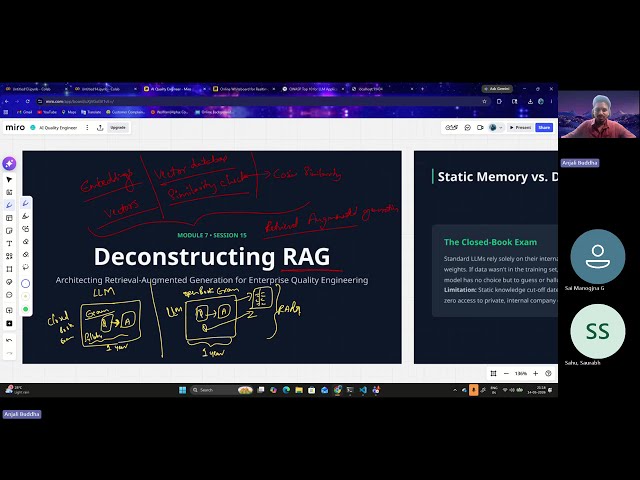
Task: Open the more apps plus button
Action: [9, 323]
